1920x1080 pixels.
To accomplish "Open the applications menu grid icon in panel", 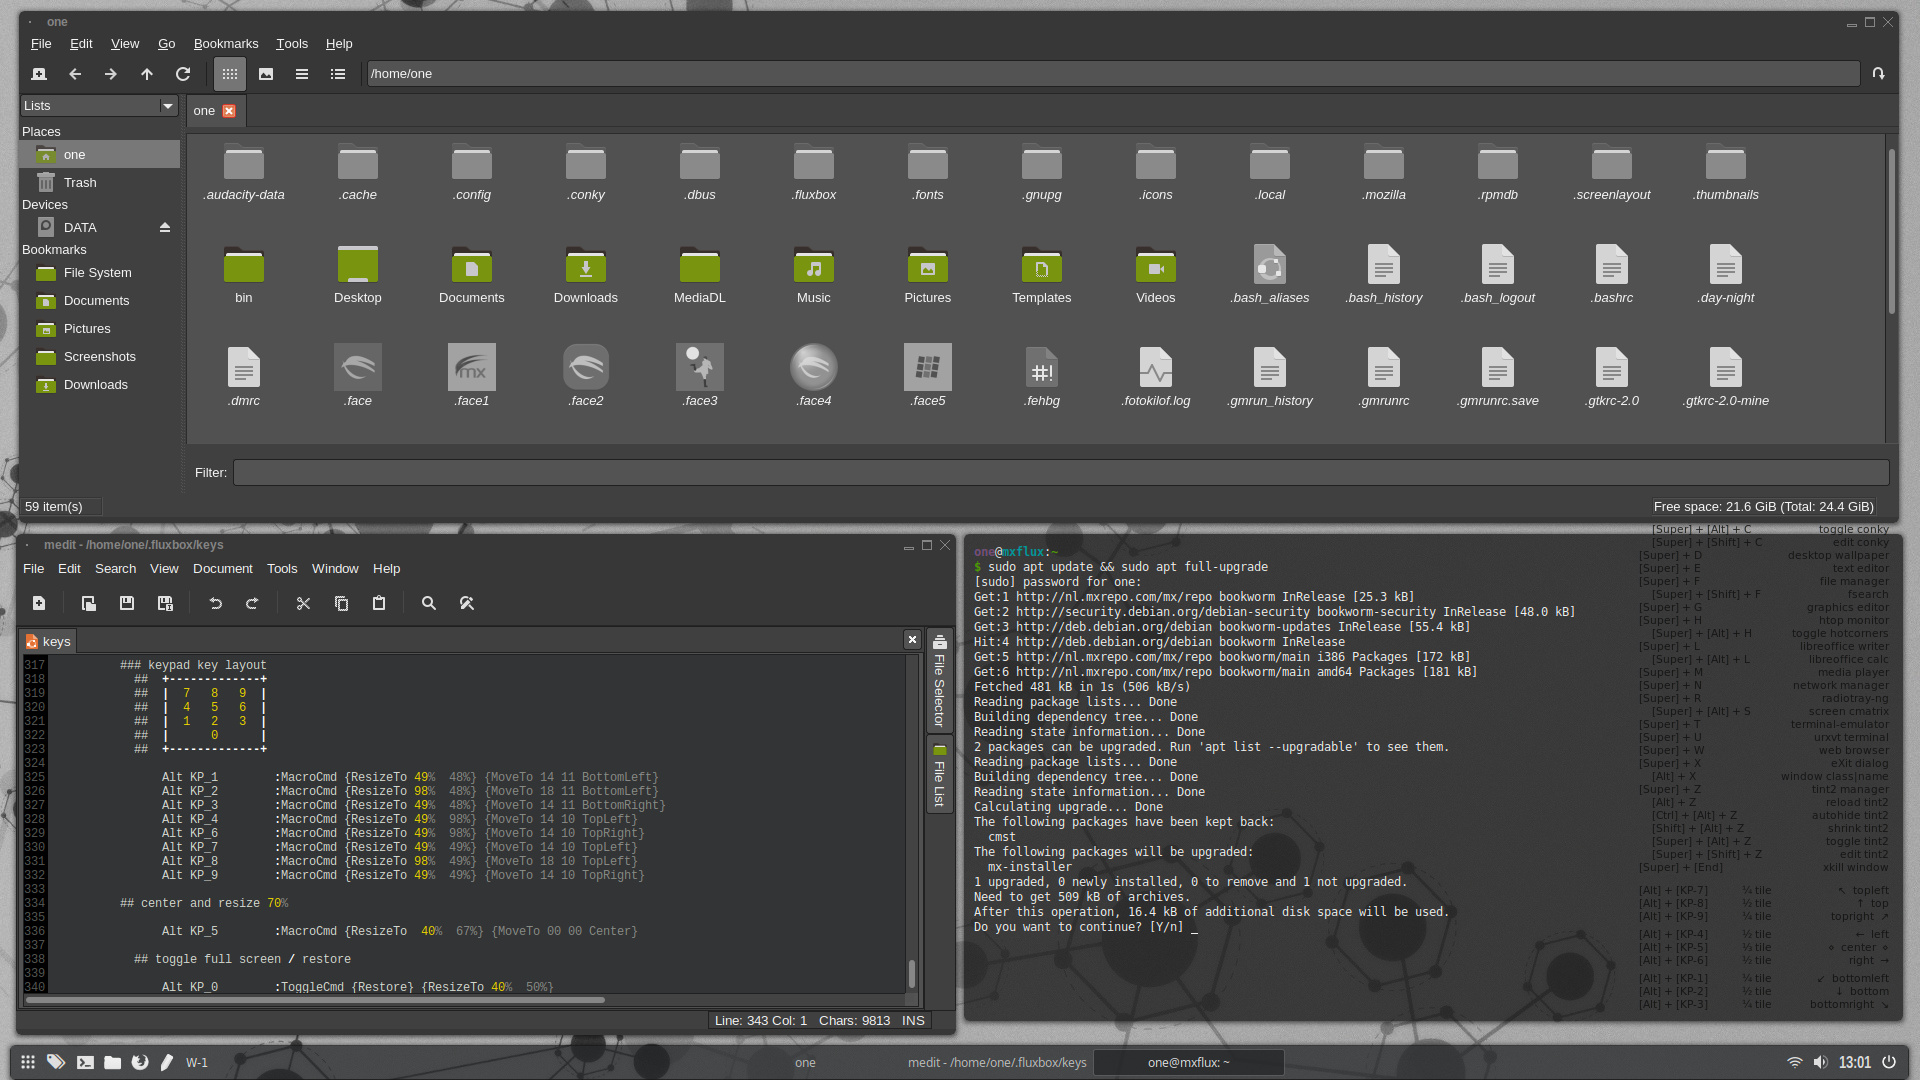I will coord(28,1063).
